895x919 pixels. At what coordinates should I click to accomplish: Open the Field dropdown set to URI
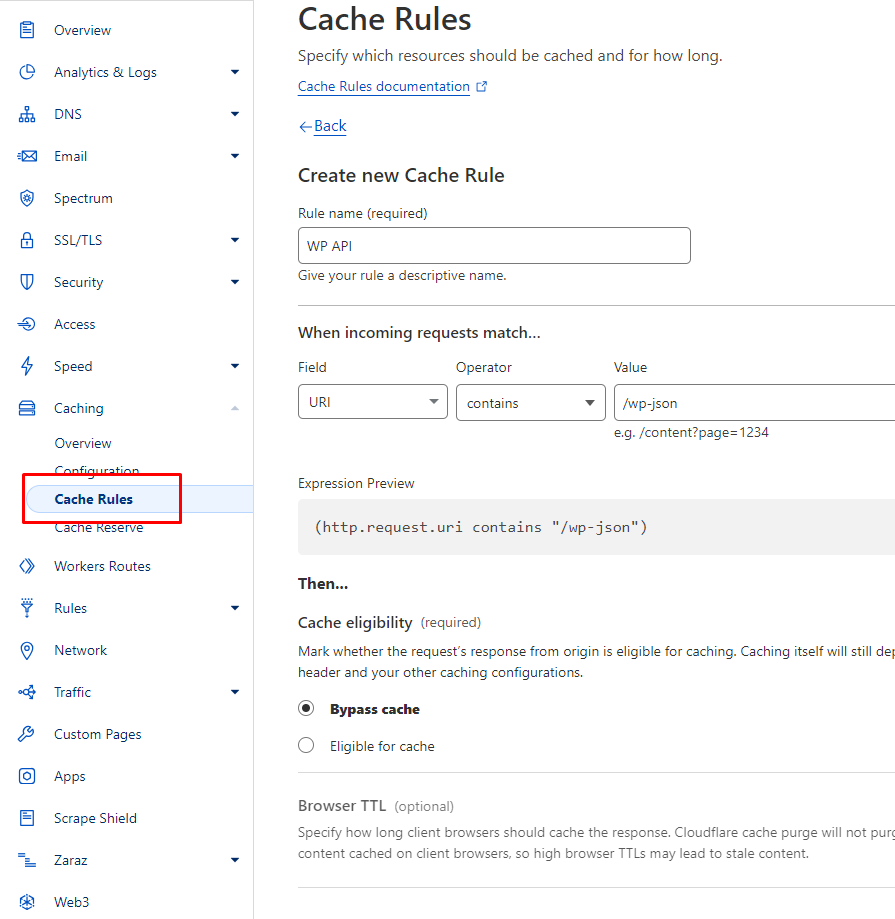point(372,402)
